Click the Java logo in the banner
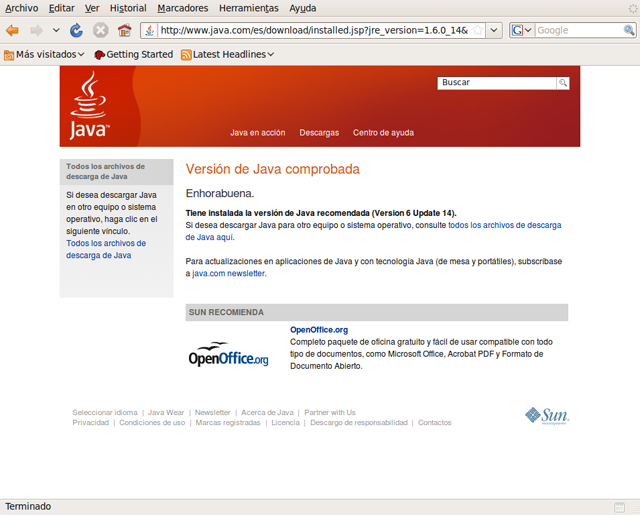This screenshot has height=515, width=640. tap(89, 106)
